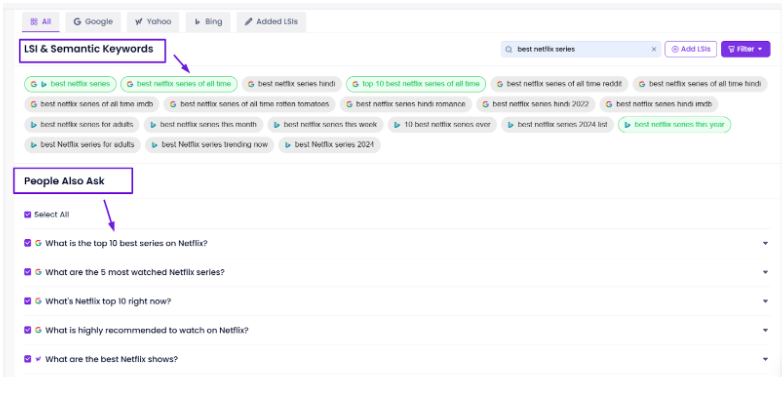
Task: Click Bing icon on best netflix series this year chip
Action: [627, 125]
